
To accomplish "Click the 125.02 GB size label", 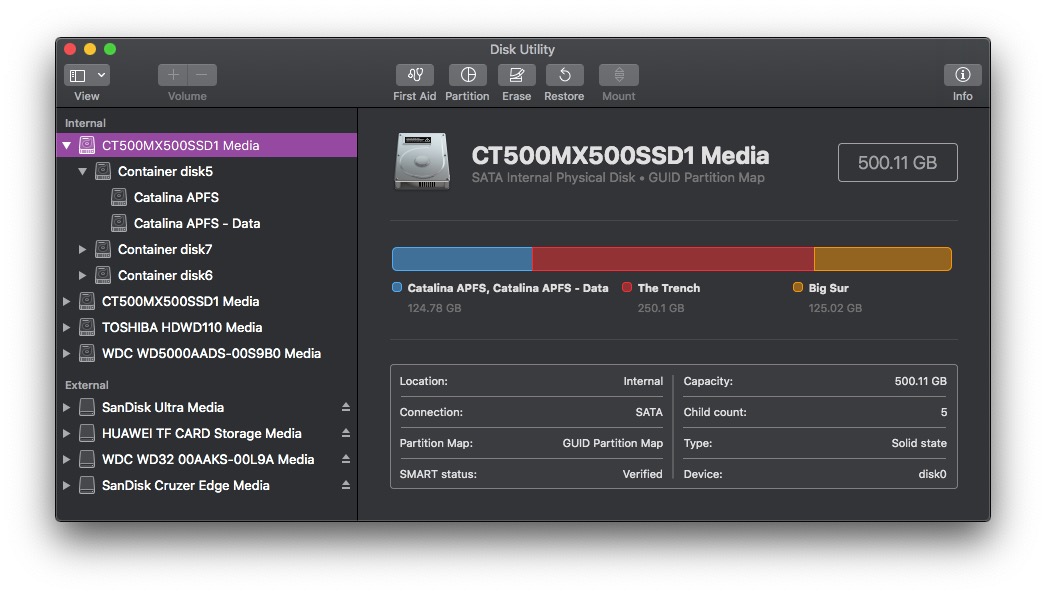I will [x=835, y=308].
